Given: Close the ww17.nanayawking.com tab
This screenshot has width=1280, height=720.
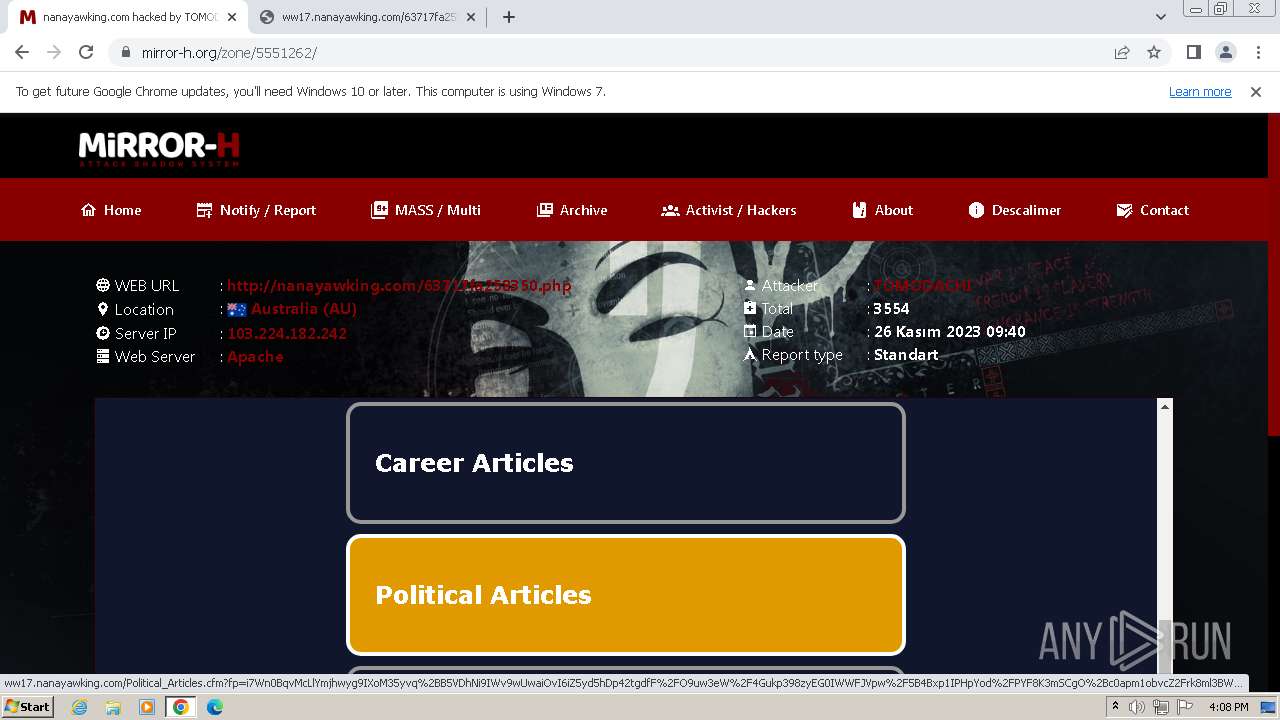Looking at the screenshot, I should (x=472, y=17).
